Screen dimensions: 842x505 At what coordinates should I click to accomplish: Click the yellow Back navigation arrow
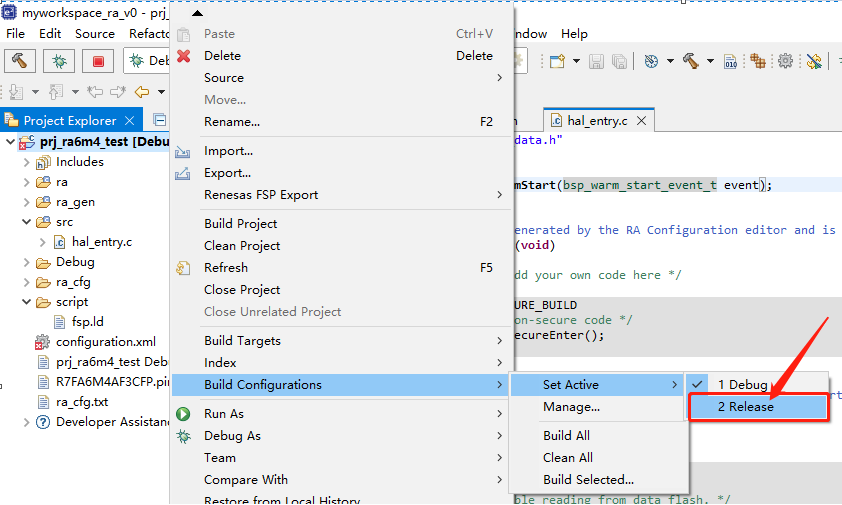pyautogui.click(x=142, y=92)
